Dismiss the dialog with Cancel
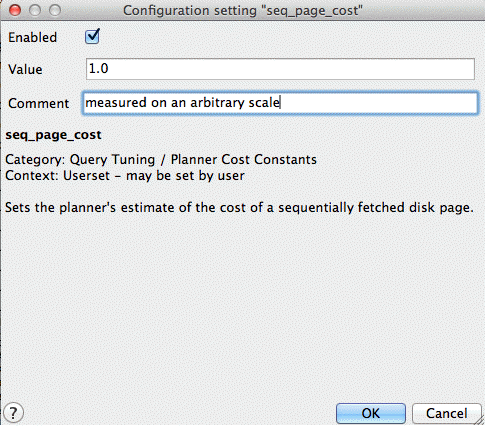Screen dimensions: 485x426 pyautogui.click(x=446, y=413)
